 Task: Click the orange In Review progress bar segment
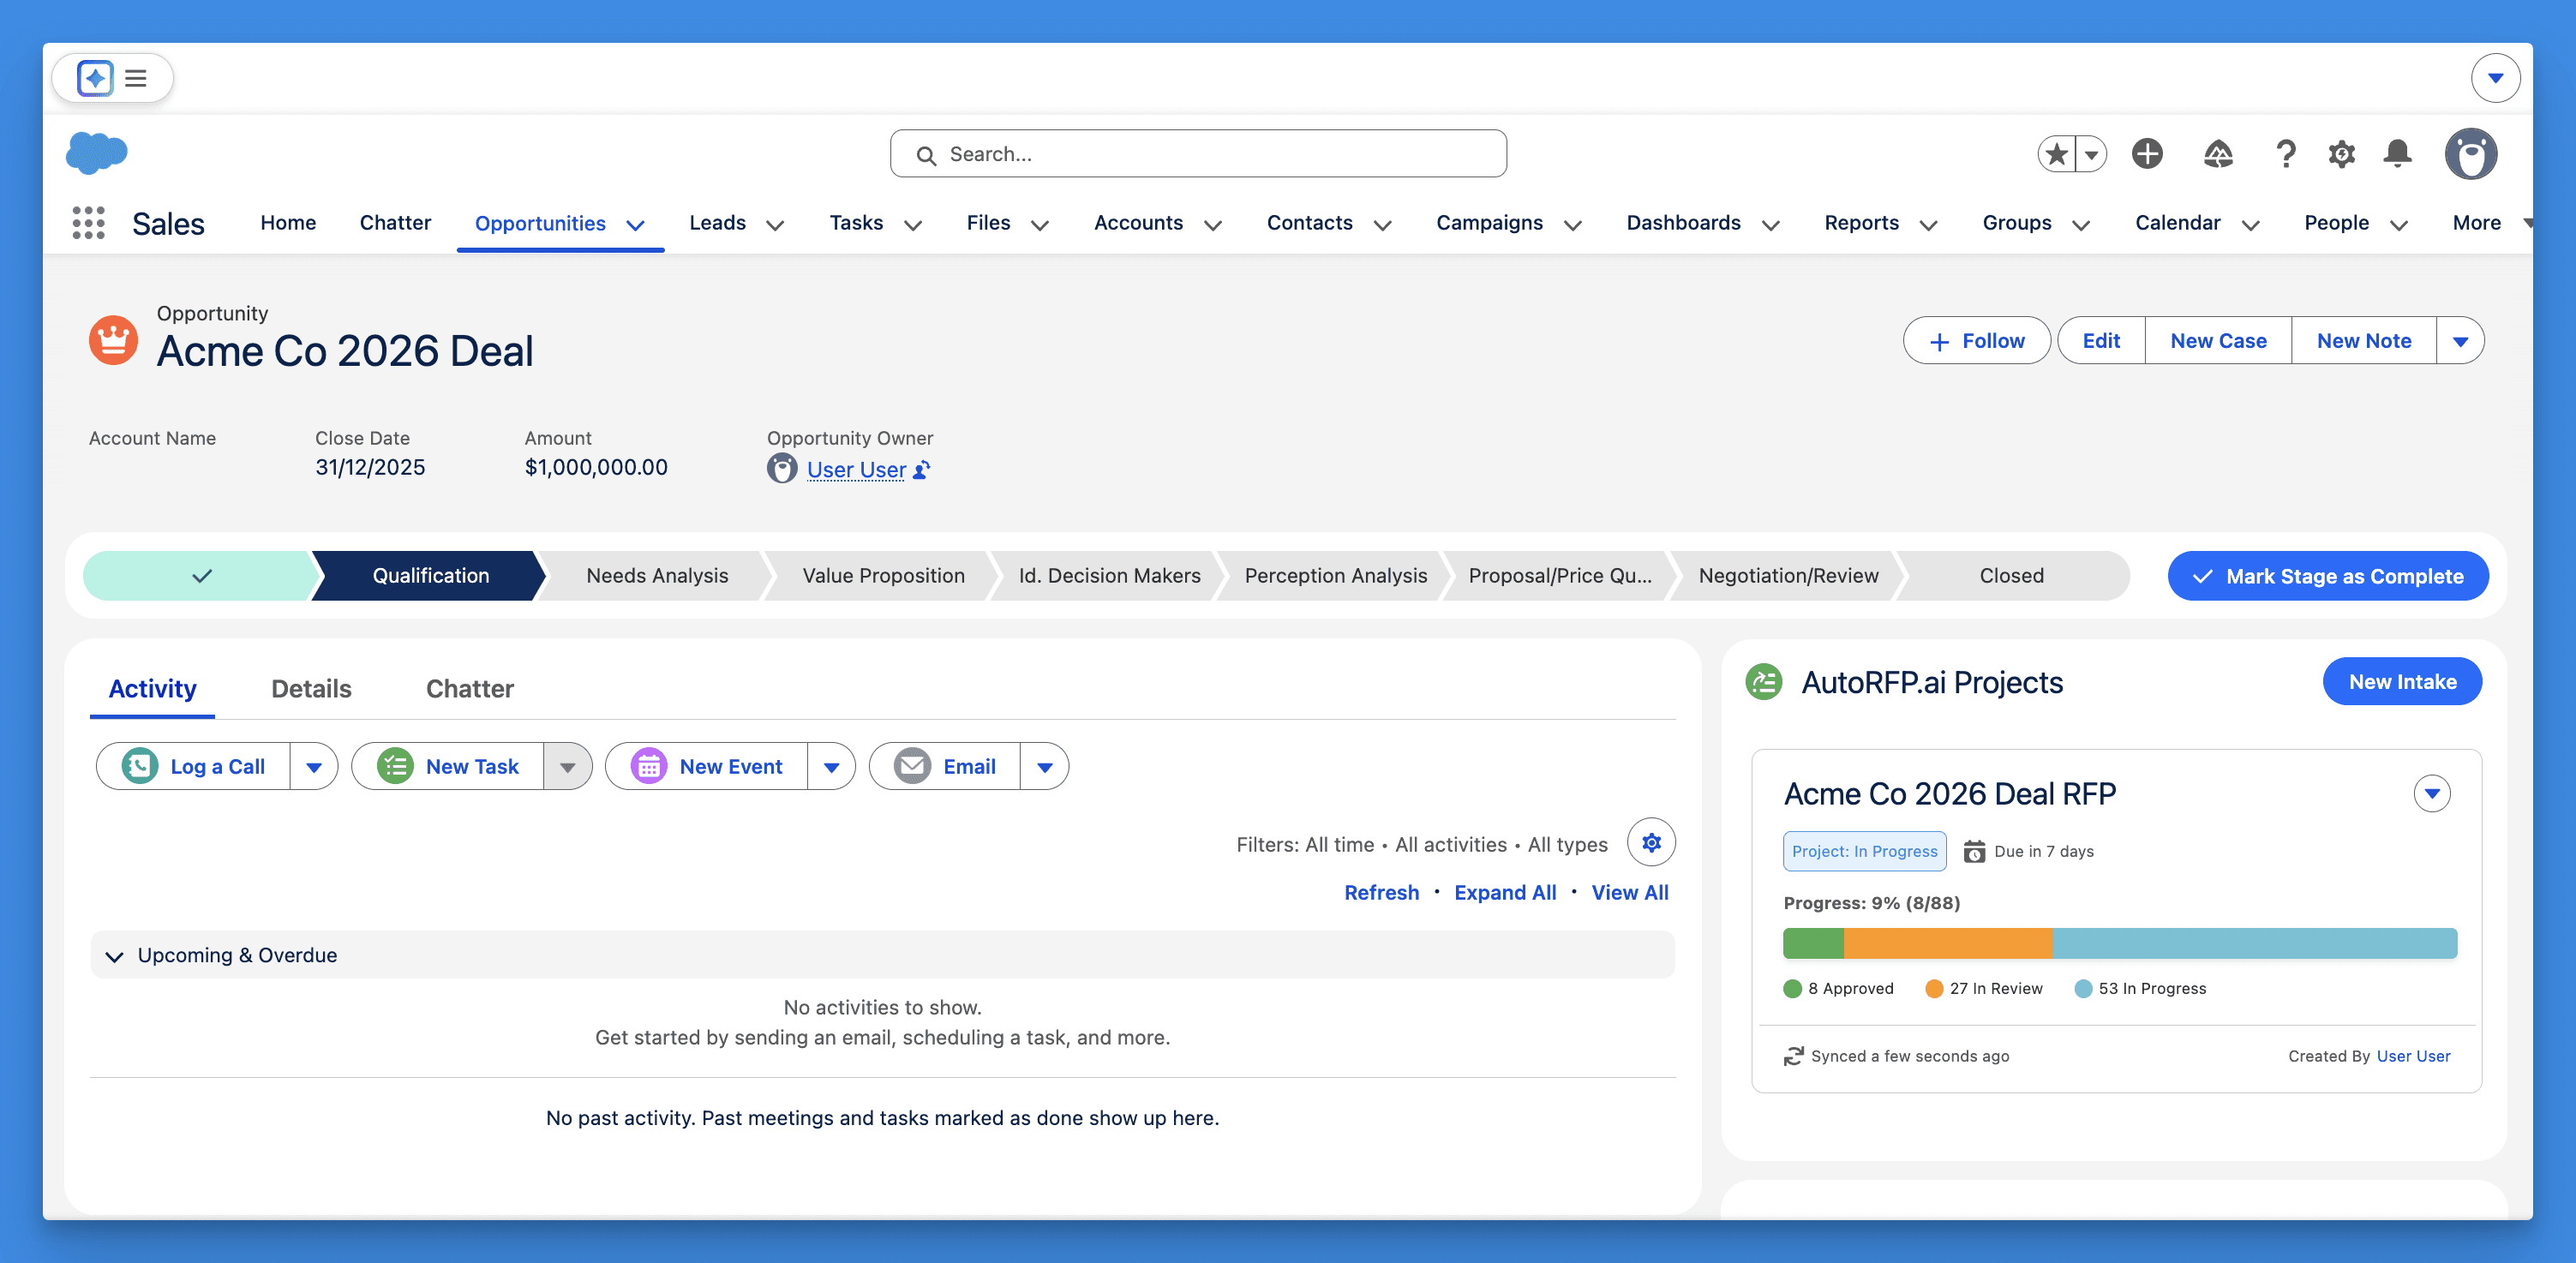(x=1947, y=943)
